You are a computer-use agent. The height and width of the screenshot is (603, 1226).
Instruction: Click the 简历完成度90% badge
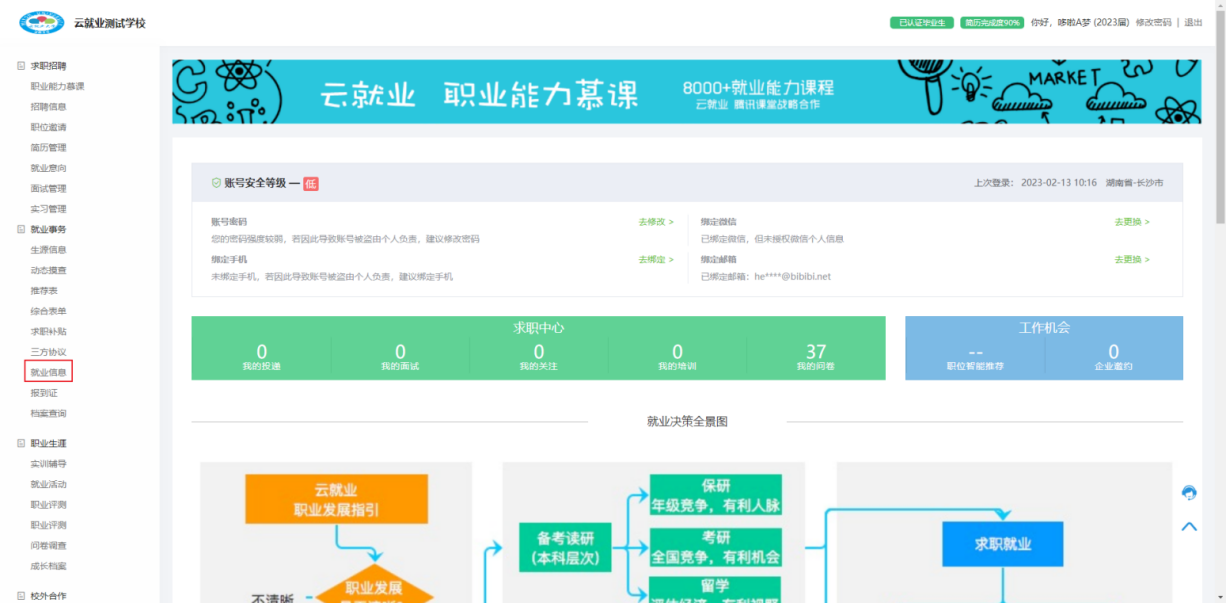pos(991,23)
